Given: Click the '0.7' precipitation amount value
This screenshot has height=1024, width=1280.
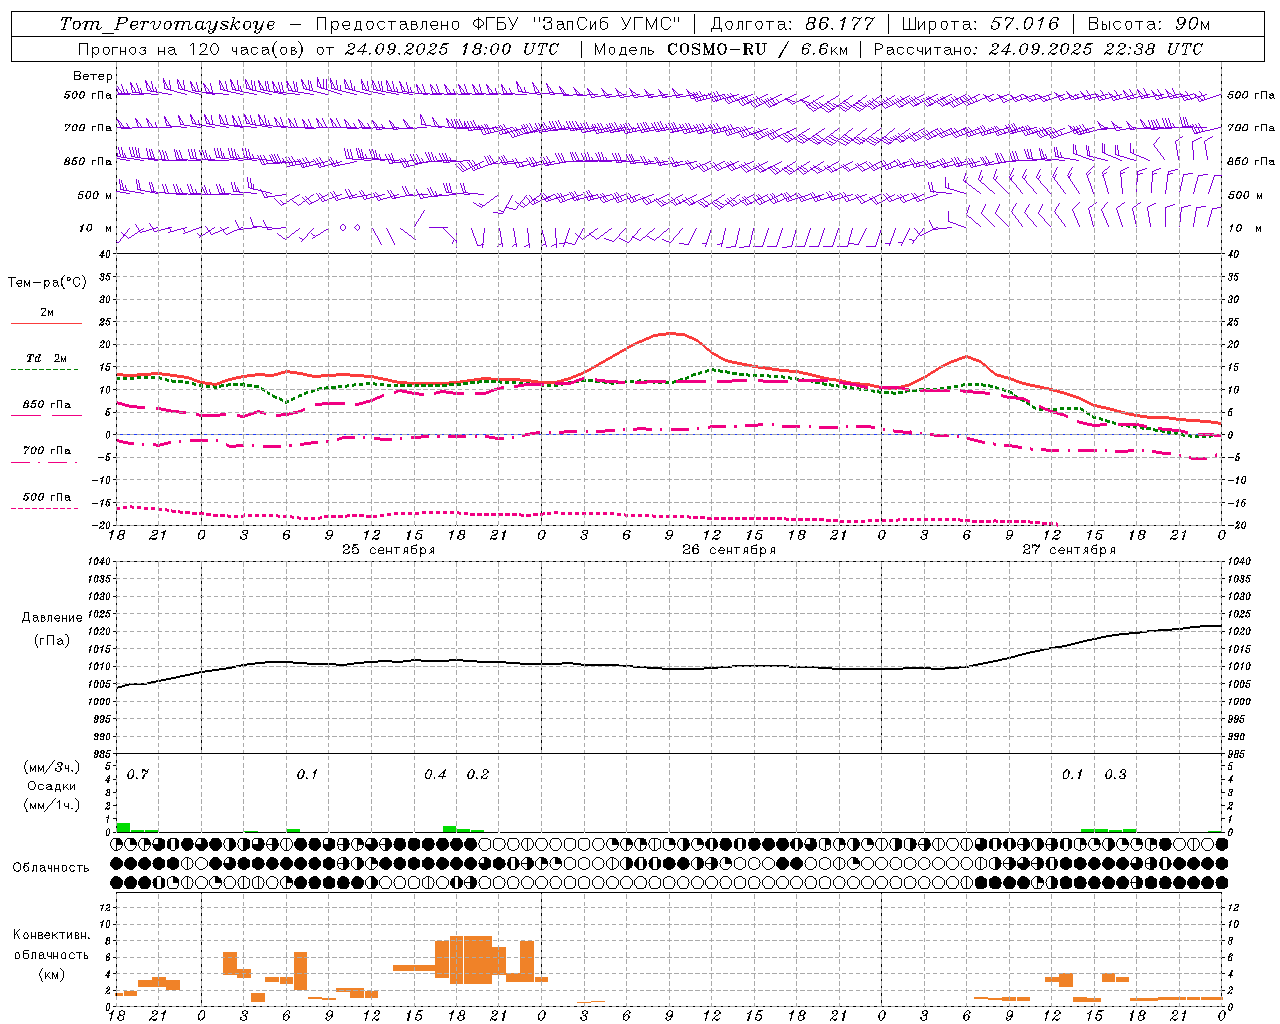Looking at the screenshot, I should [138, 774].
